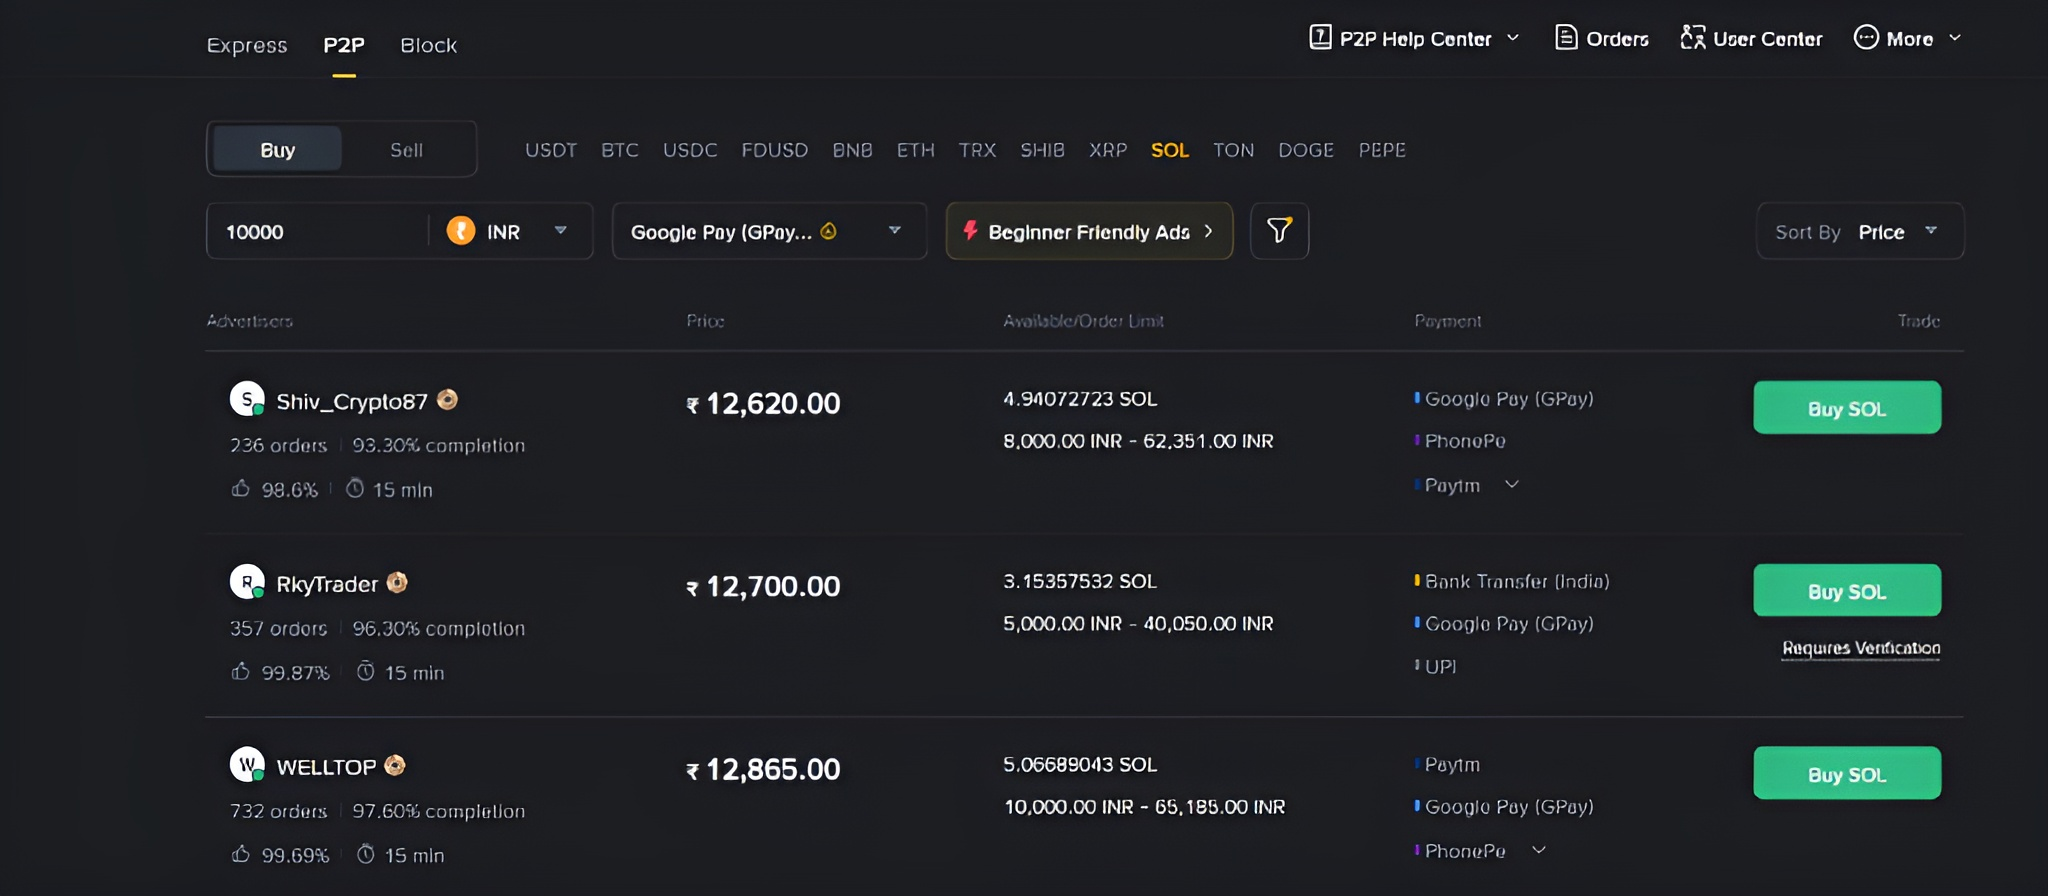2048x896 pixels.
Task: Click clock icon in Shiv_Crypto87 row
Action: (x=355, y=488)
